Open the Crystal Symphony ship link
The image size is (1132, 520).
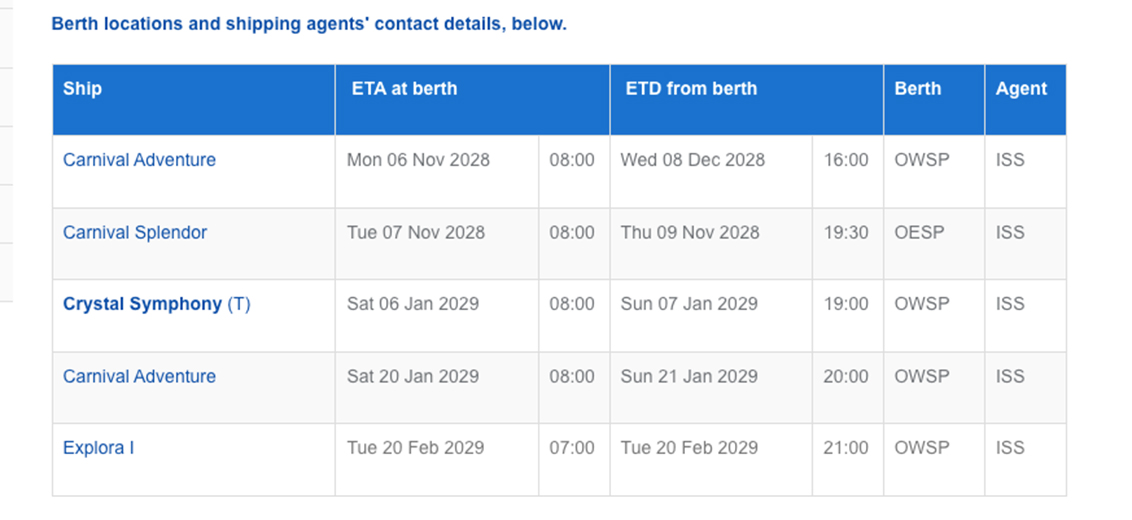[142, 304]
